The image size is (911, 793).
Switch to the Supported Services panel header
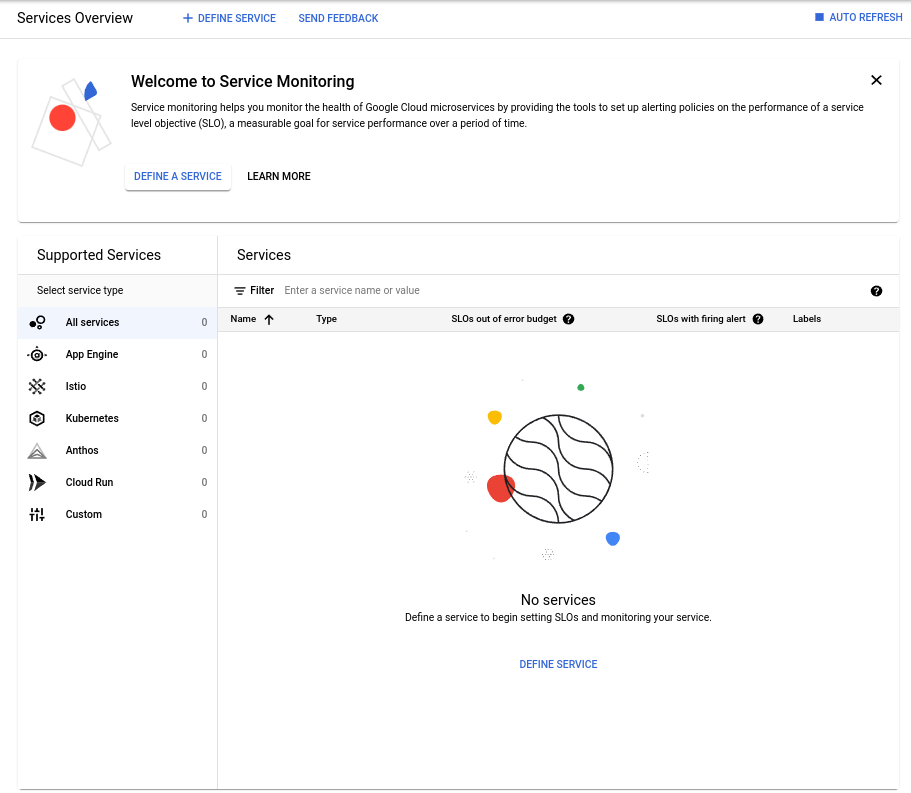coord(99,255)
